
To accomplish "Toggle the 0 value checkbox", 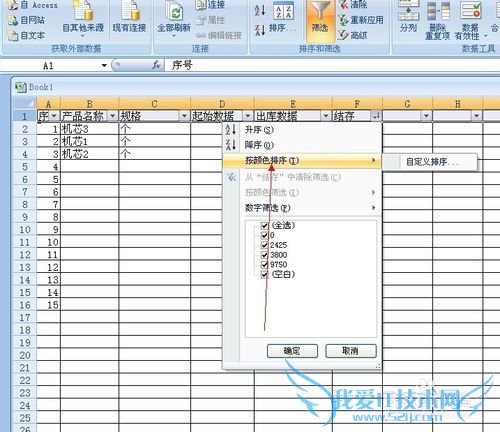I will pos(264,235).
